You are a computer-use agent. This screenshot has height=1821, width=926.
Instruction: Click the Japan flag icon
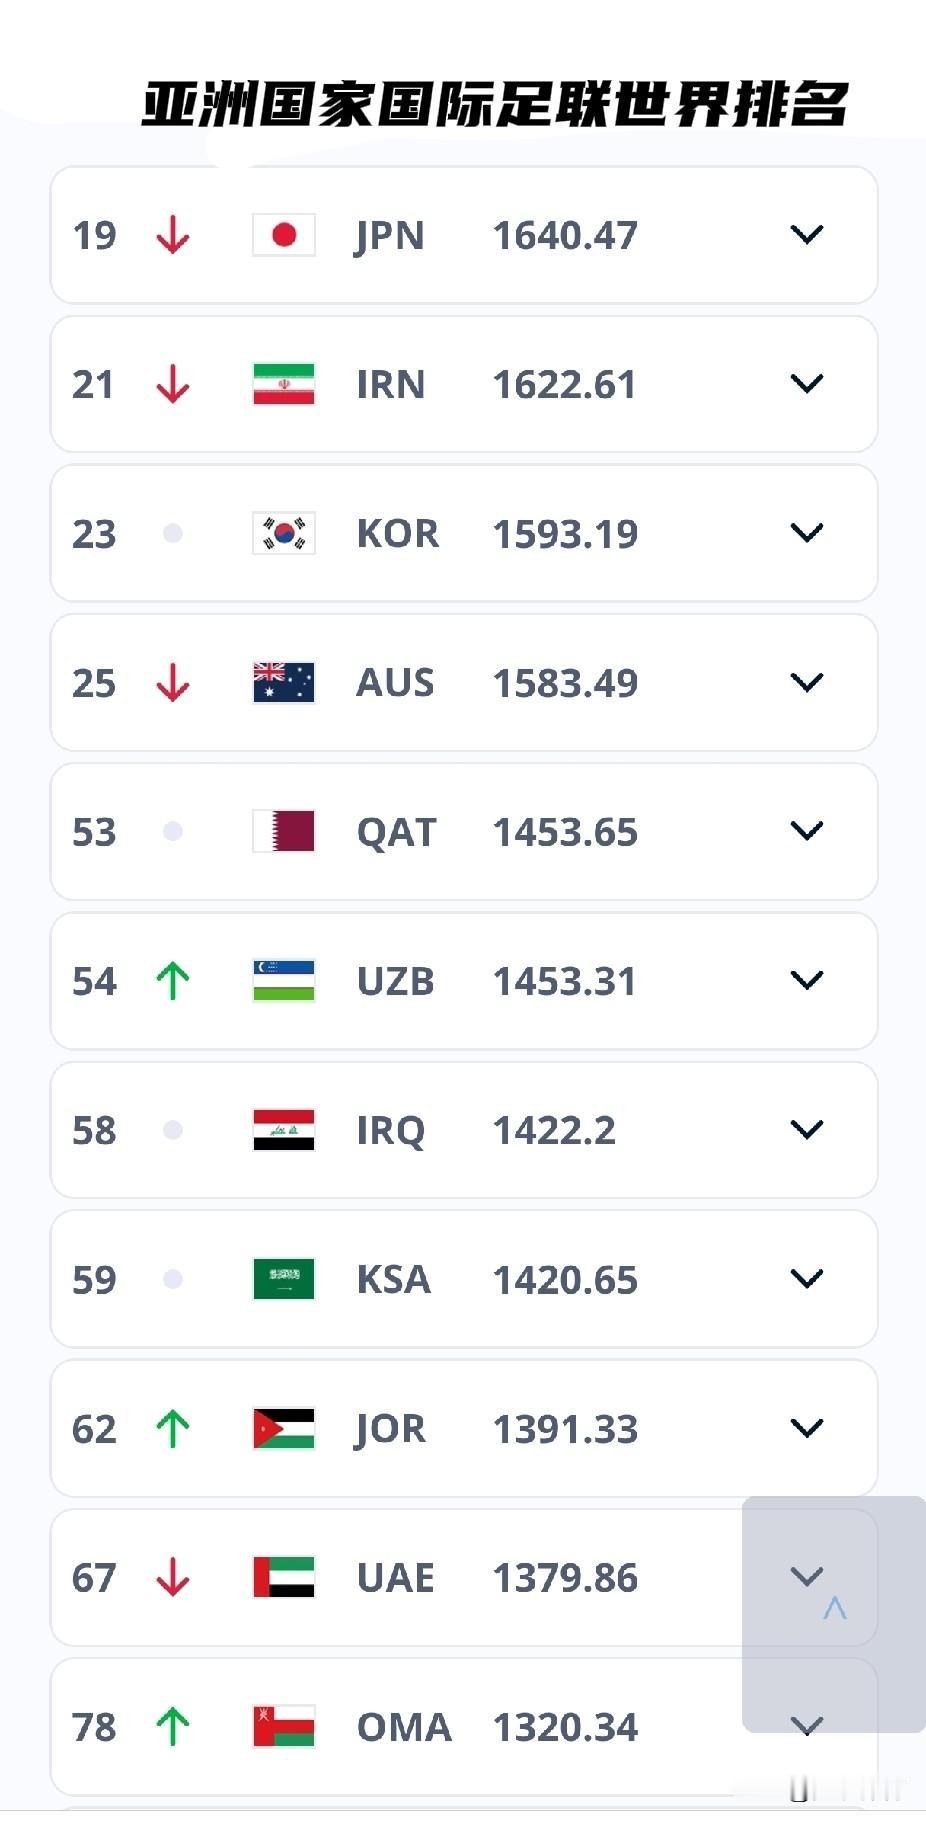[284, 235]
